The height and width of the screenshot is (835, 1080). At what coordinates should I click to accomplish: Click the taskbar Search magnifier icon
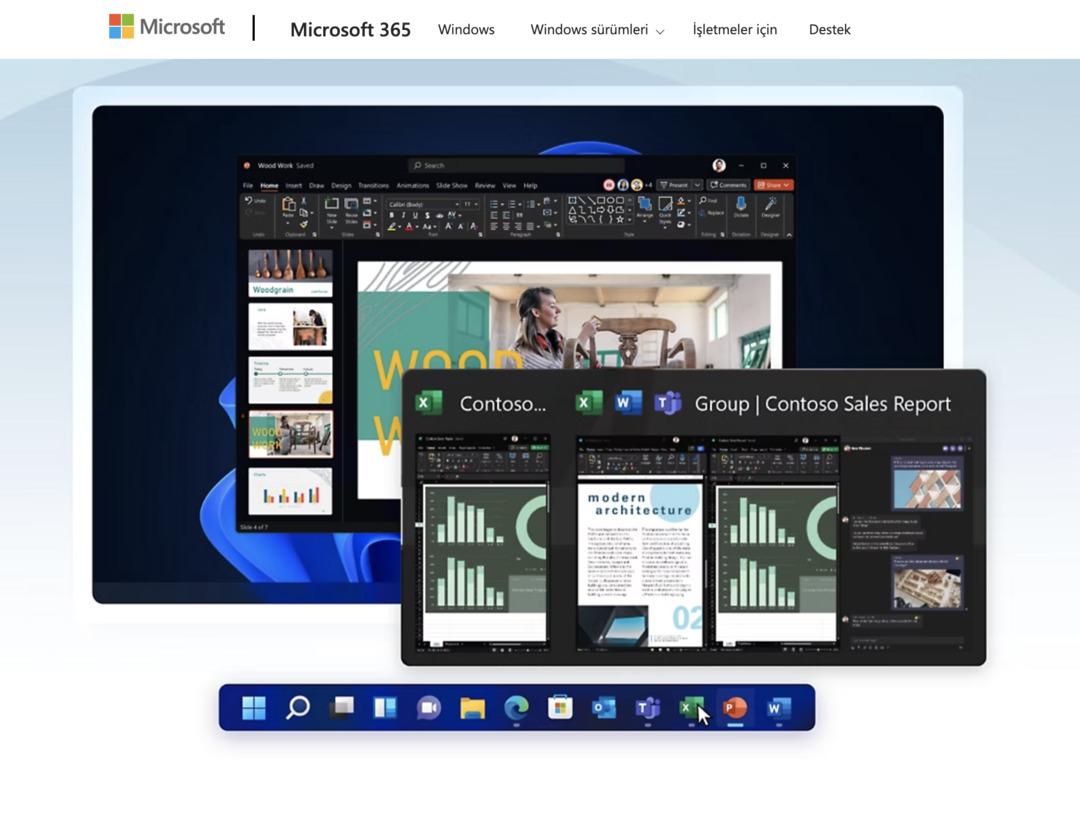pyautogui.click(x=298, y=708)
